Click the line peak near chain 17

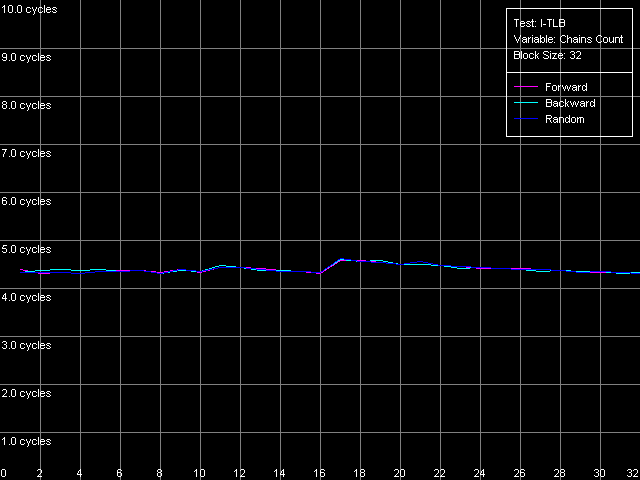tap(341, 259)
